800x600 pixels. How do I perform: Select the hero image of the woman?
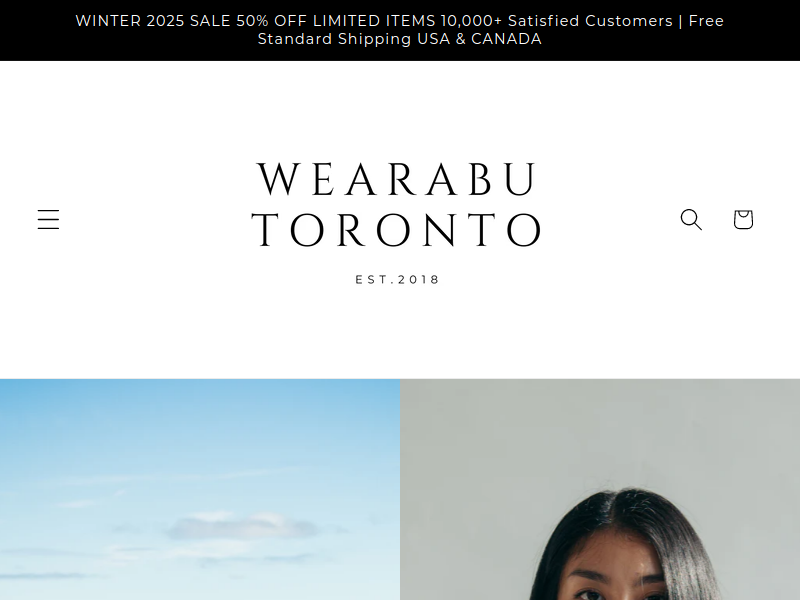pyautogui.click(x=600, y=489)
